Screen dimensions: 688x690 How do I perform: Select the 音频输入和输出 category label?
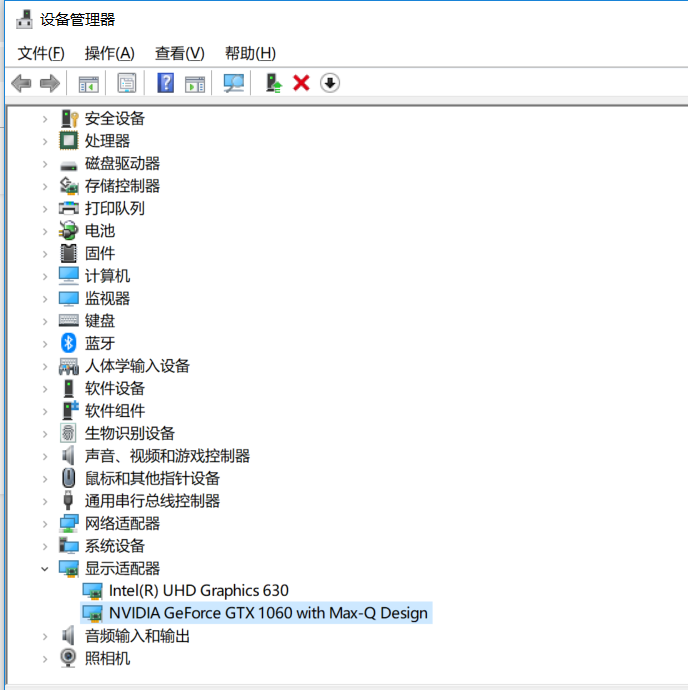[137, 635]
